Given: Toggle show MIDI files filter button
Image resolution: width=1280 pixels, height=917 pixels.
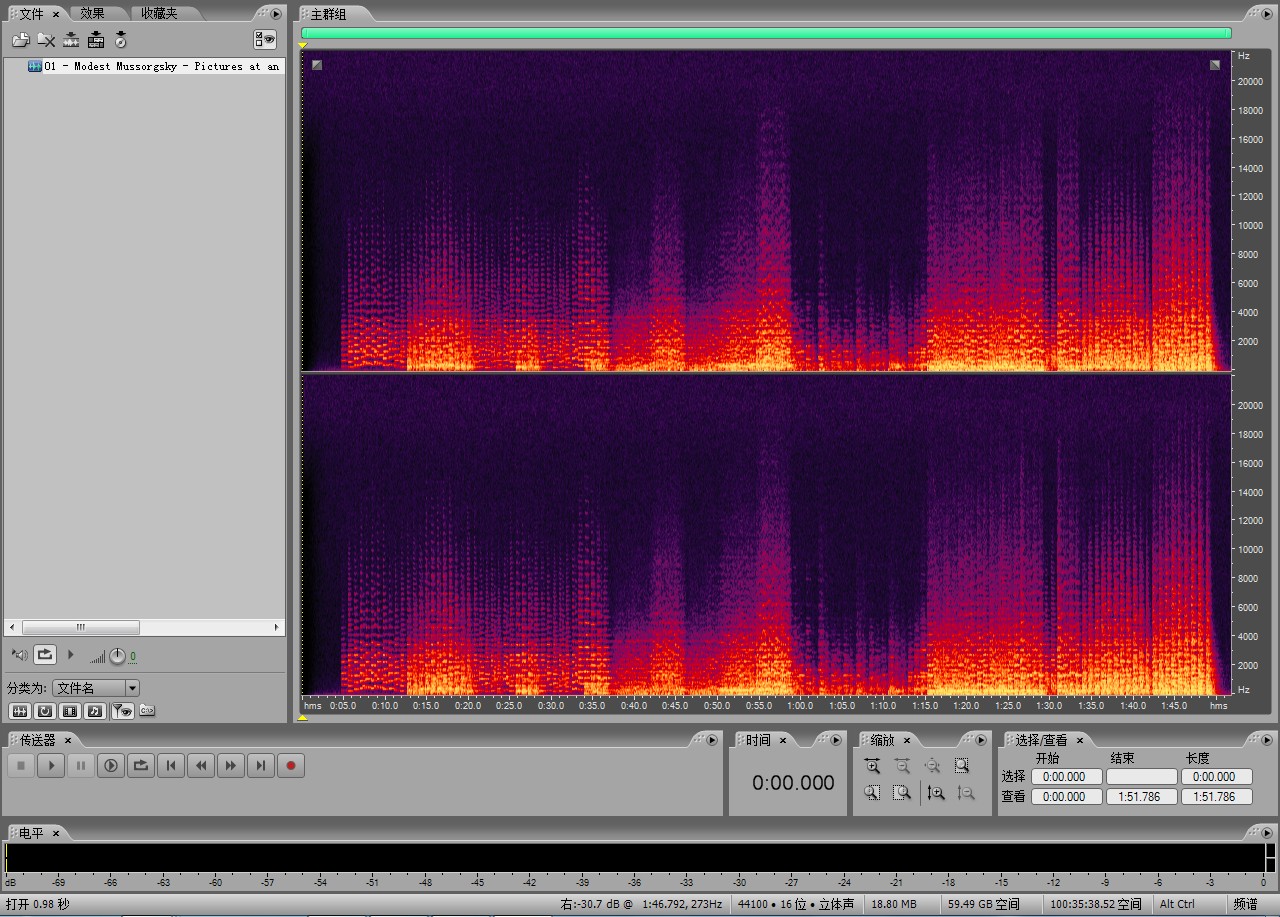Looking at the screenshot, I should [x=95, y=711].
